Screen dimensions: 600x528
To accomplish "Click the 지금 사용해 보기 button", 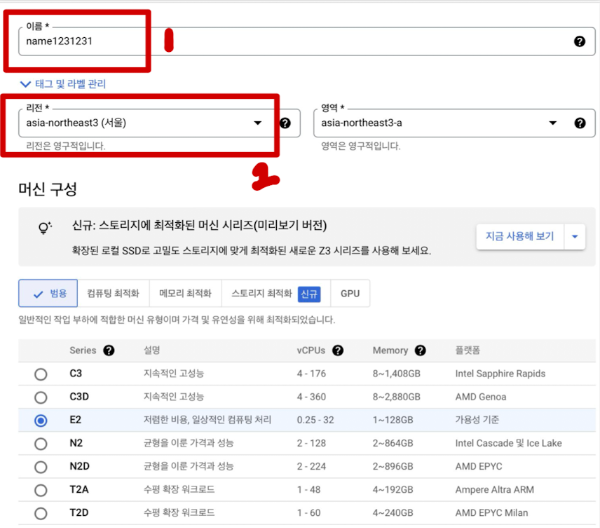I will tap(520, 236).
